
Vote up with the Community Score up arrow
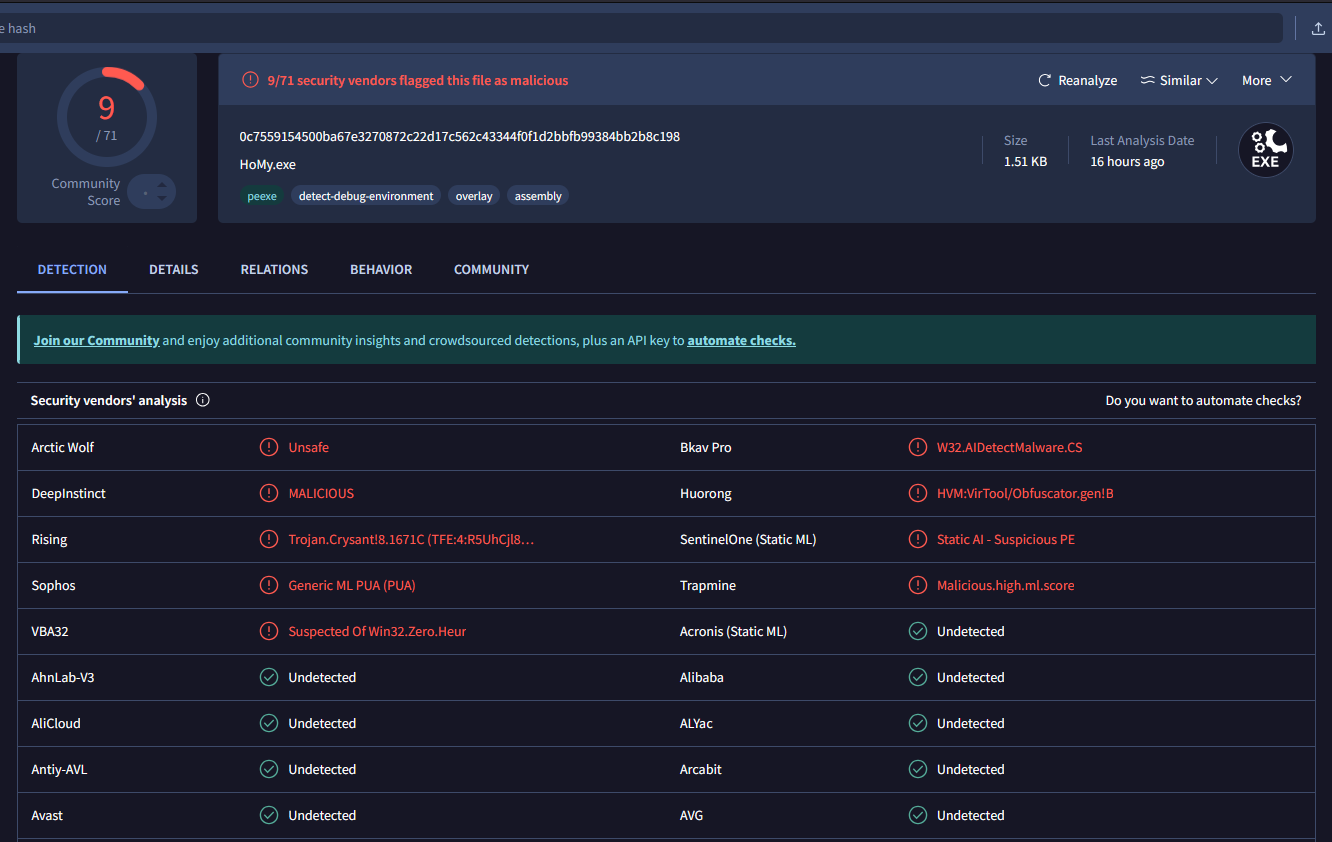pos(162,184)
